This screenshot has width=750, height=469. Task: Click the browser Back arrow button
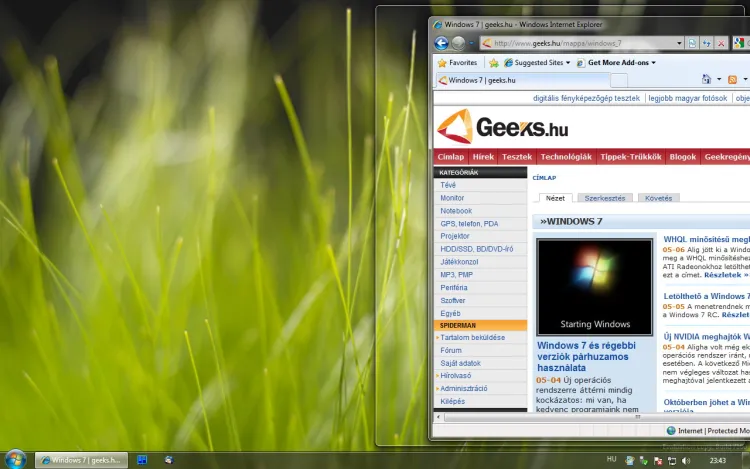coord(441,43)
